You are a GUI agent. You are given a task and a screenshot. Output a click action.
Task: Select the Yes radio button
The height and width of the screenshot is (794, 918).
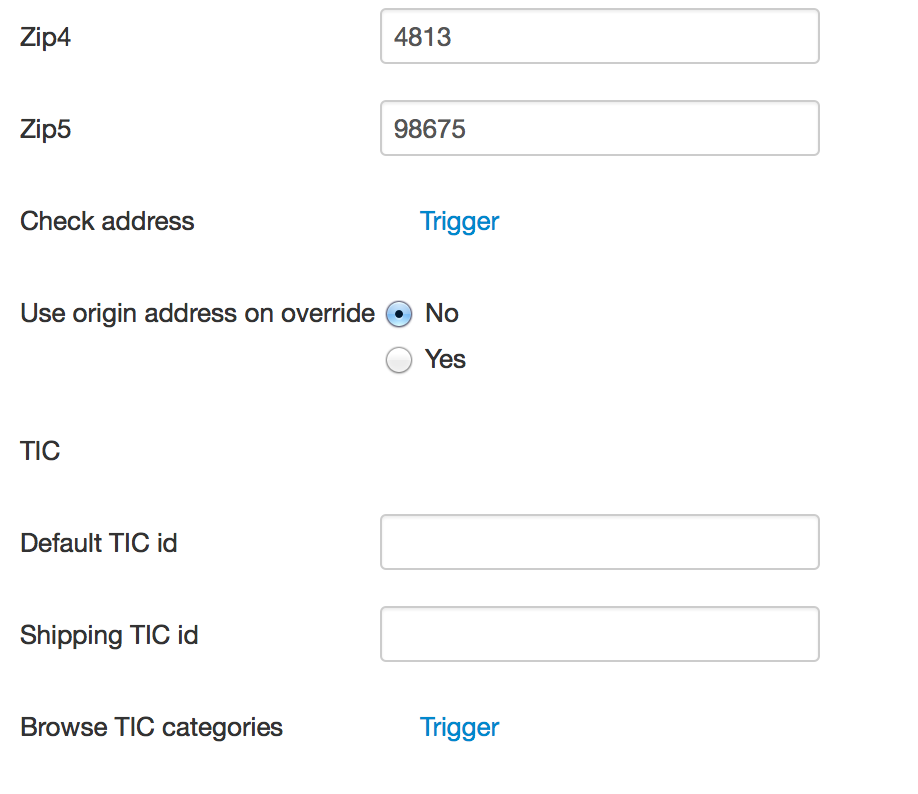(399, 360)
